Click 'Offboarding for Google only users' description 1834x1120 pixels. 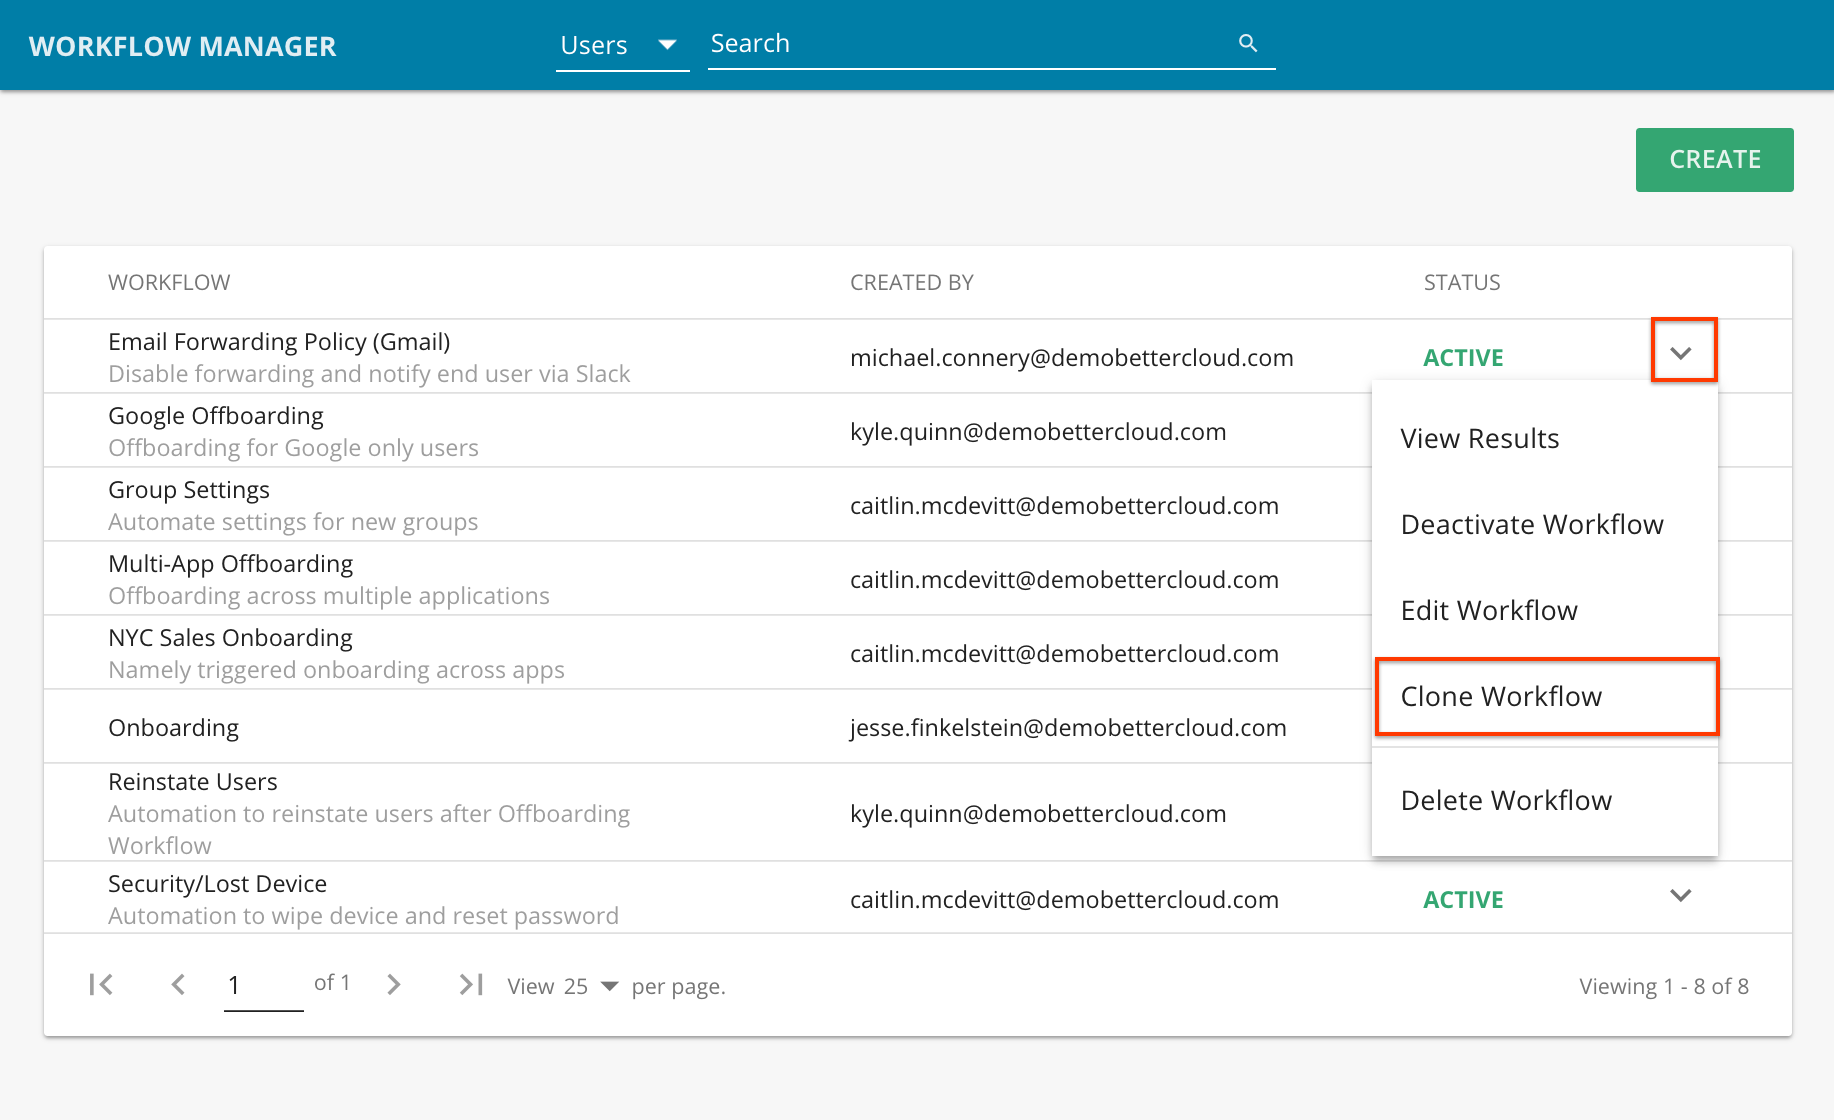[293, 448]
